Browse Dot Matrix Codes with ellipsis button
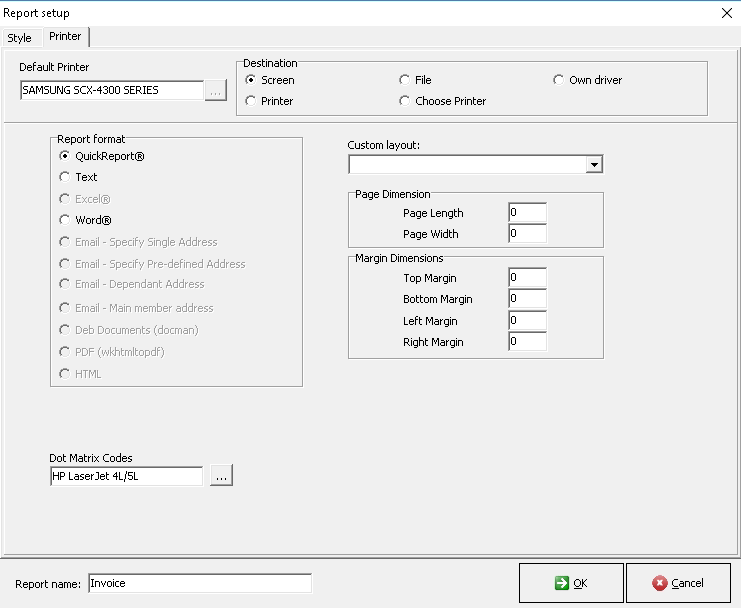The width and height of the screenshot is (741, 608). click(x=222, y=477)
